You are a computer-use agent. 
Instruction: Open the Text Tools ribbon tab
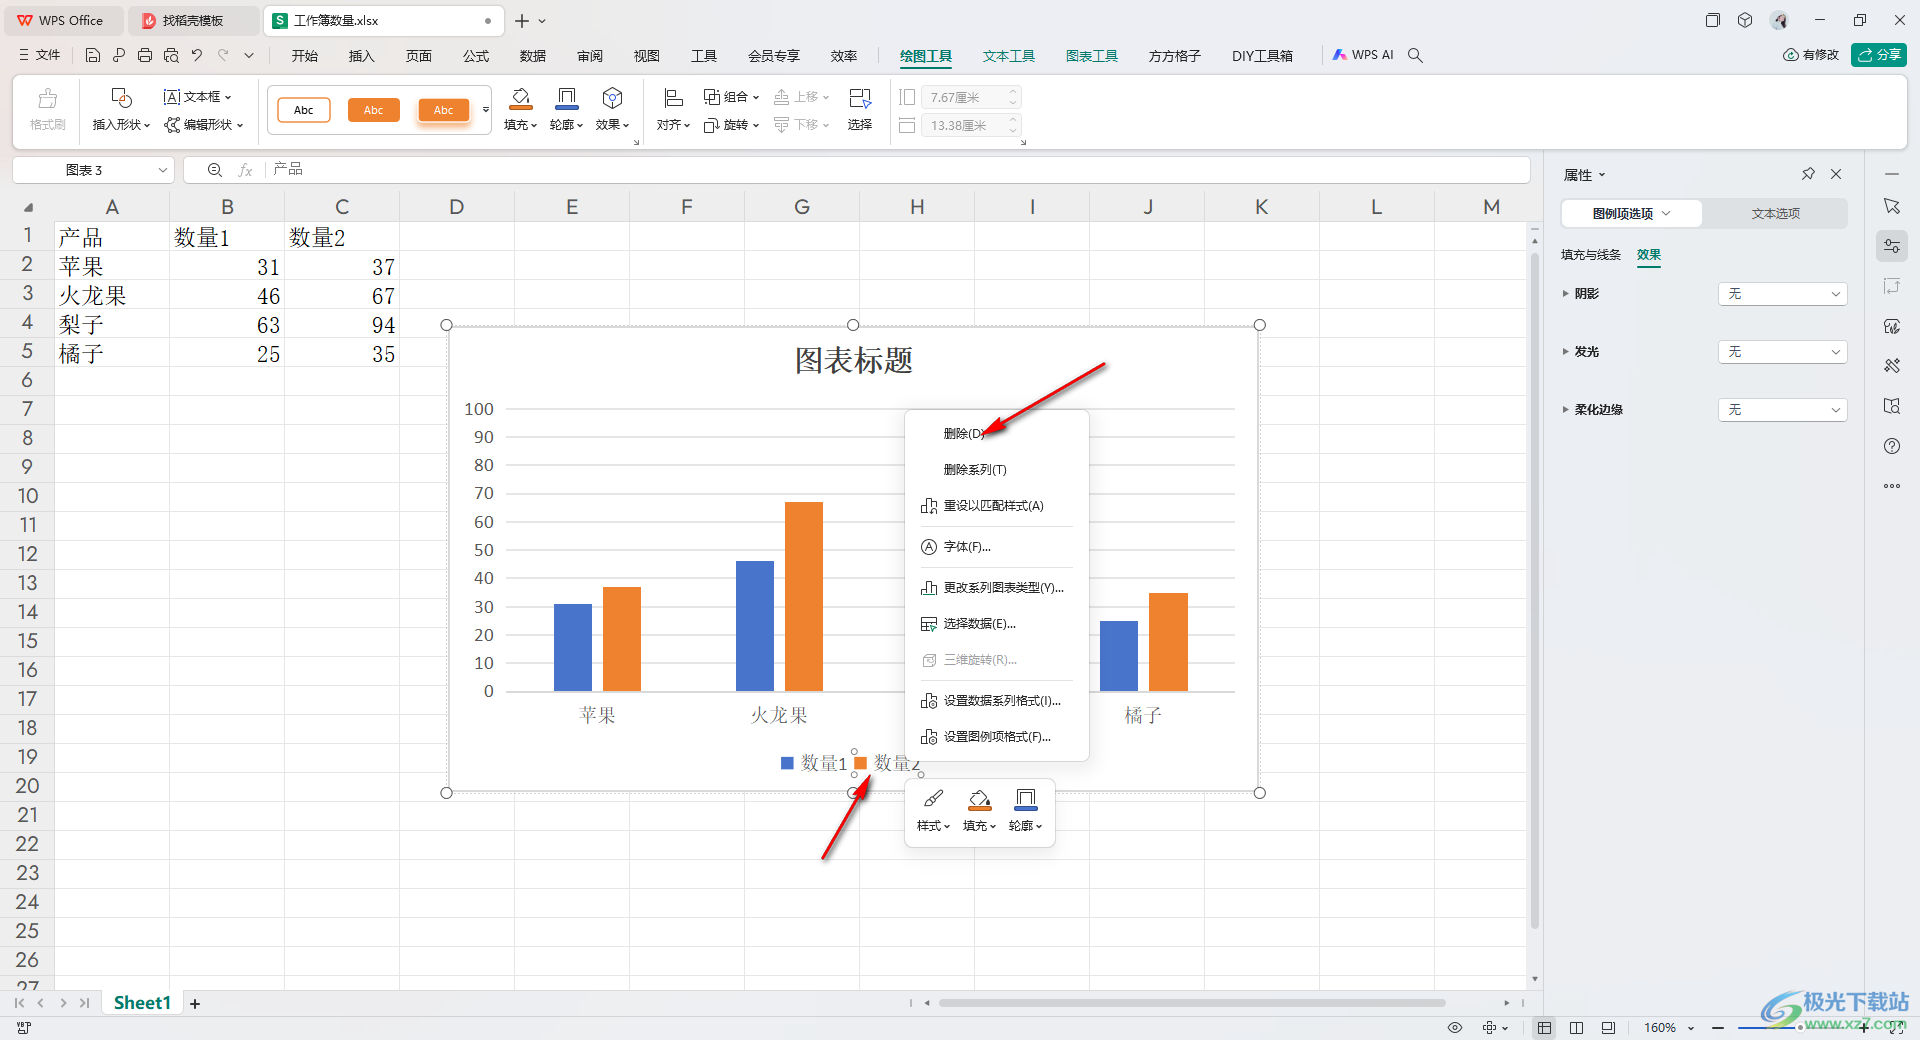[1008, 56]
